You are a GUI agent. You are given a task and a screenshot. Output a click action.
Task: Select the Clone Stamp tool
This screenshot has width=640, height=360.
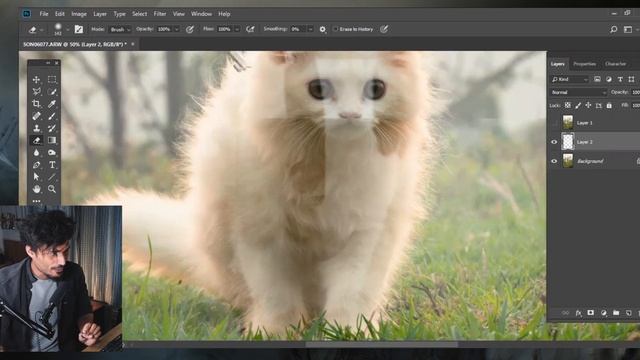[x=36, y=128]
